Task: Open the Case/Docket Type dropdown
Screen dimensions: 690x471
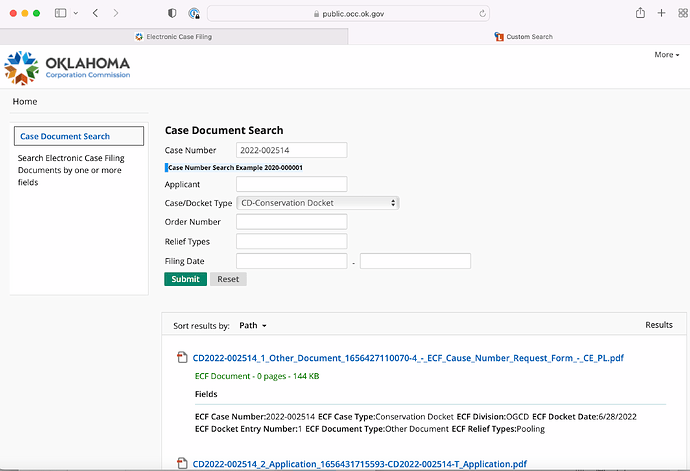Action: [x=318, y=203]
